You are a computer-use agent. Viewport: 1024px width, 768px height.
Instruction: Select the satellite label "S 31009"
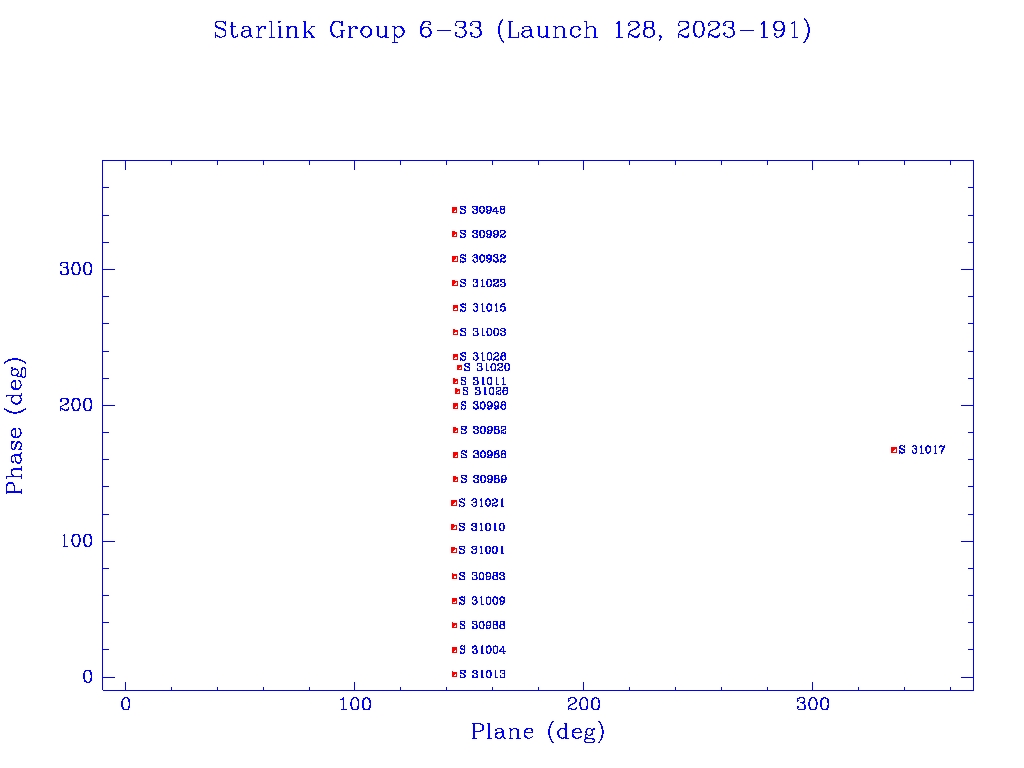[x=481, y=601]
